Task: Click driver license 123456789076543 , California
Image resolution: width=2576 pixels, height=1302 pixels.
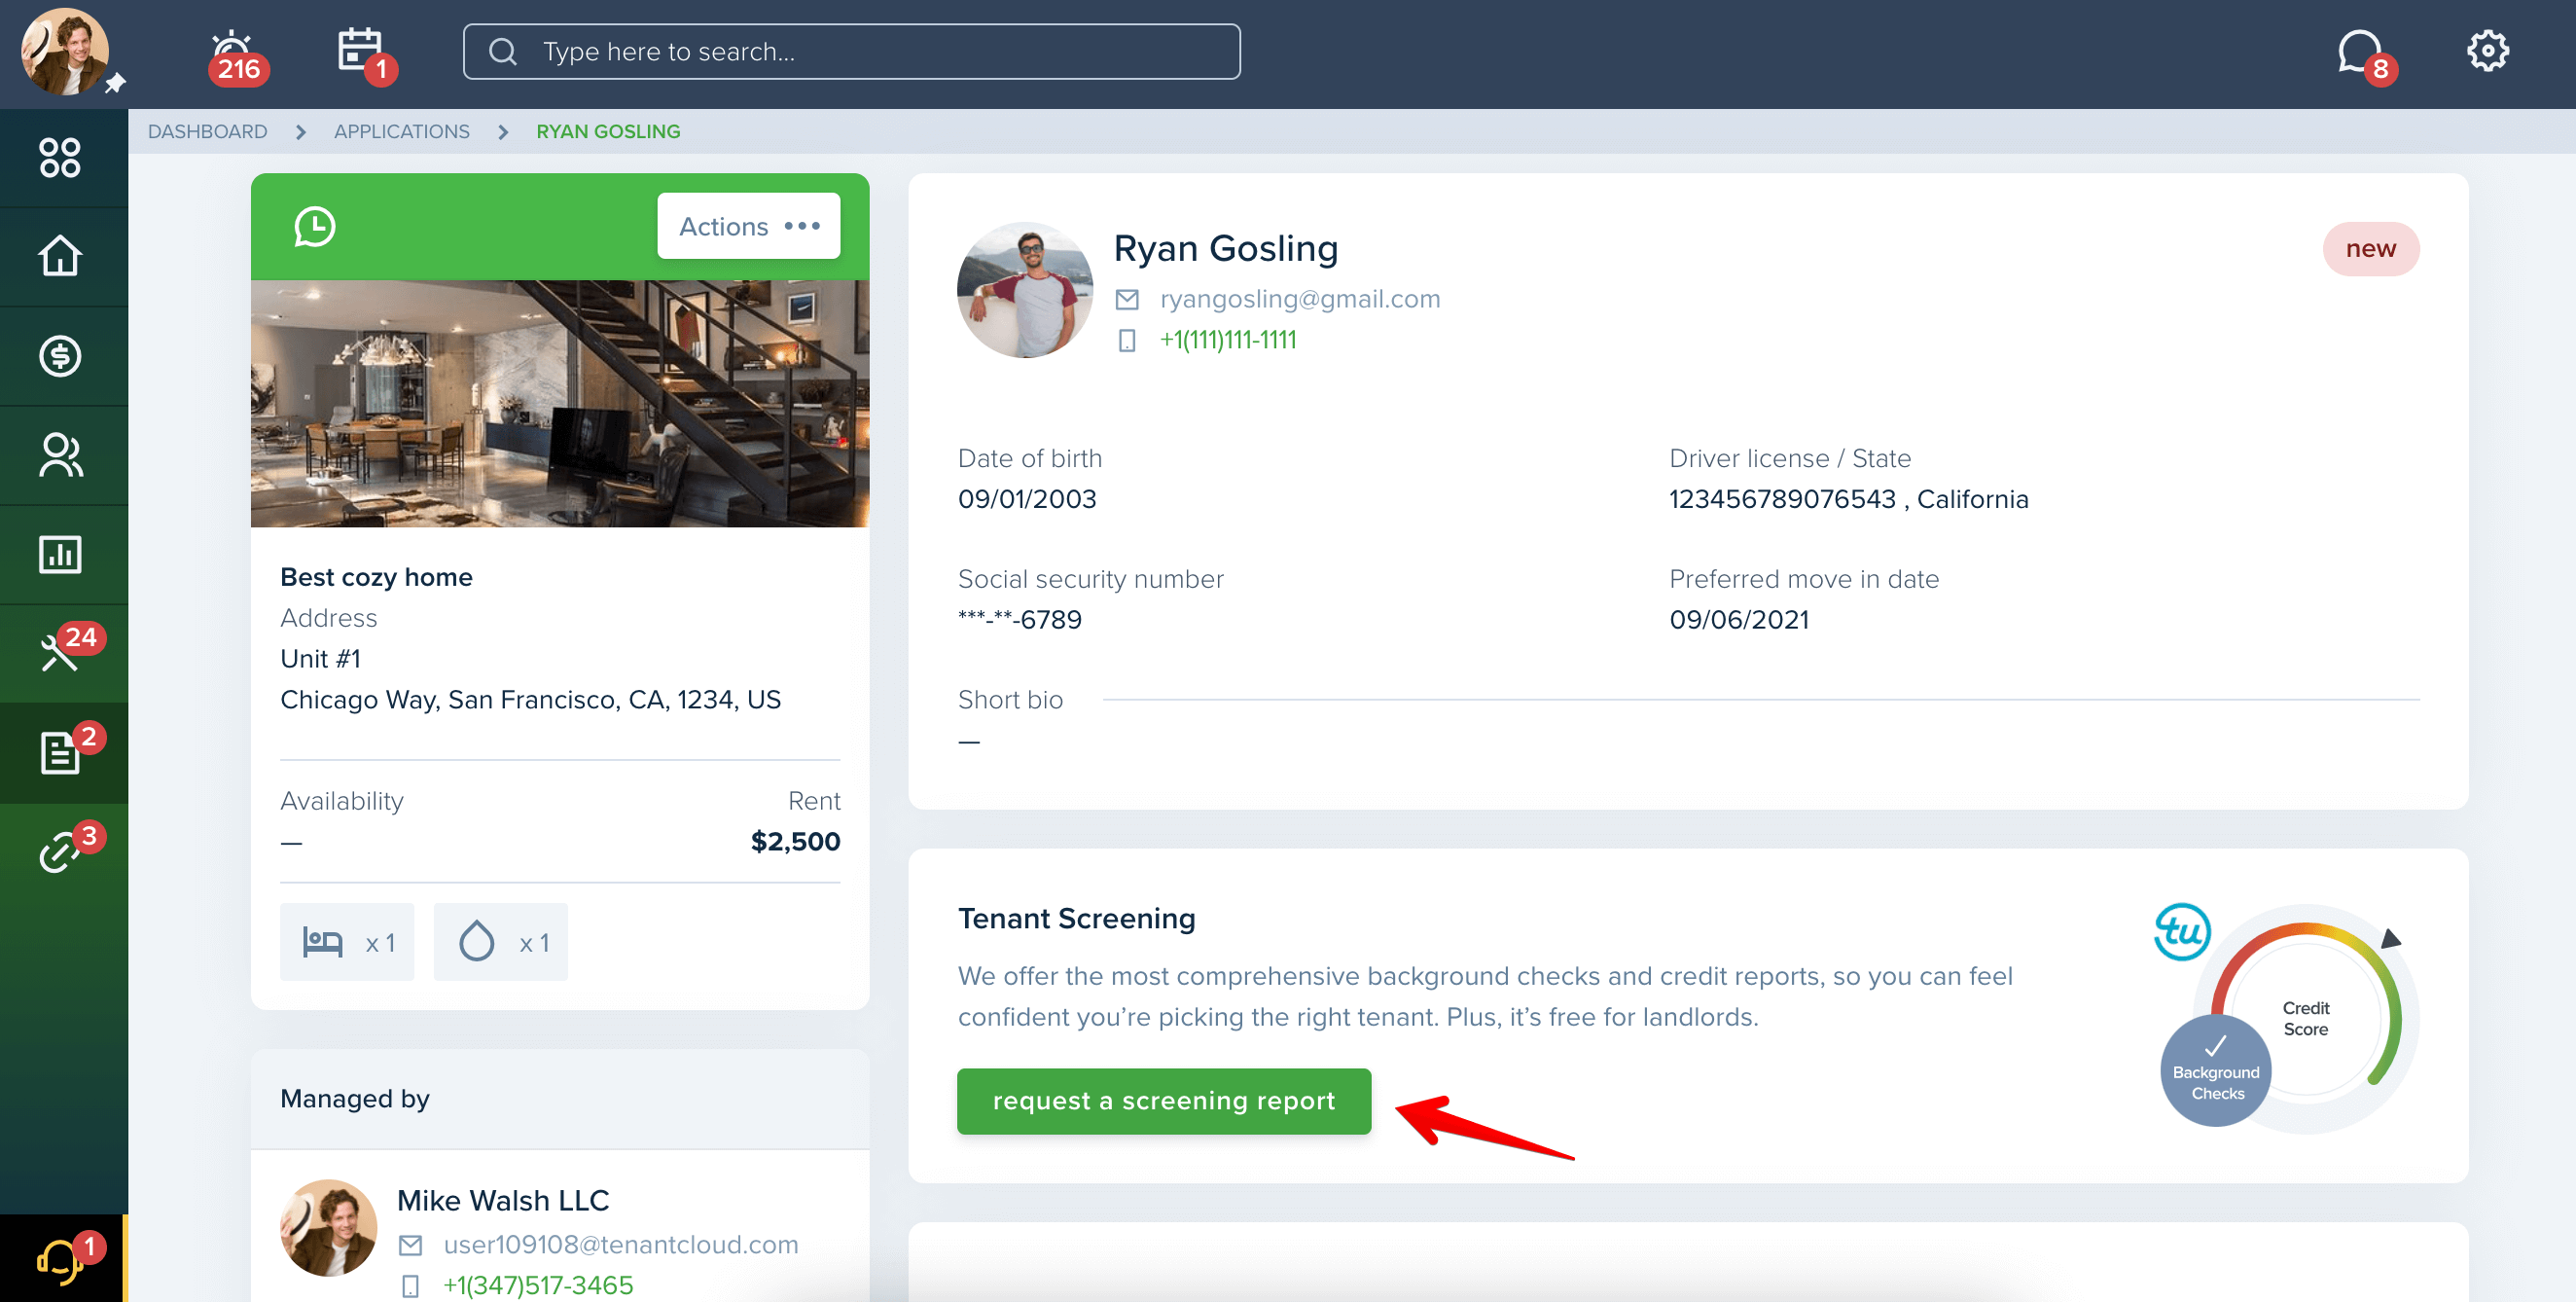Action: tap(1848, 499)
